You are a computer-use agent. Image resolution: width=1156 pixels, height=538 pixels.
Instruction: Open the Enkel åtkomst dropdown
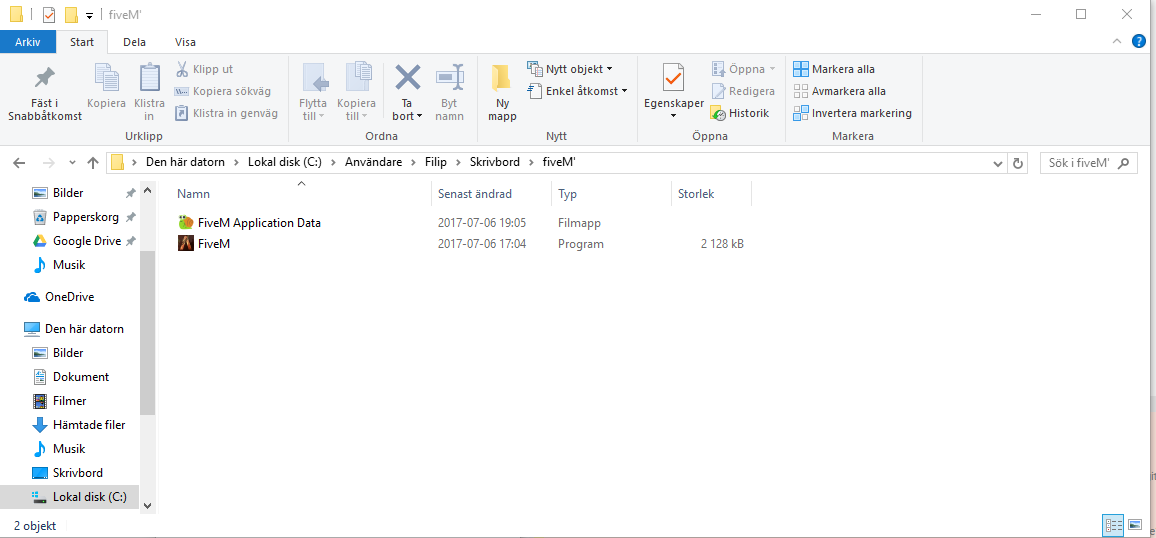coord(577,91)
